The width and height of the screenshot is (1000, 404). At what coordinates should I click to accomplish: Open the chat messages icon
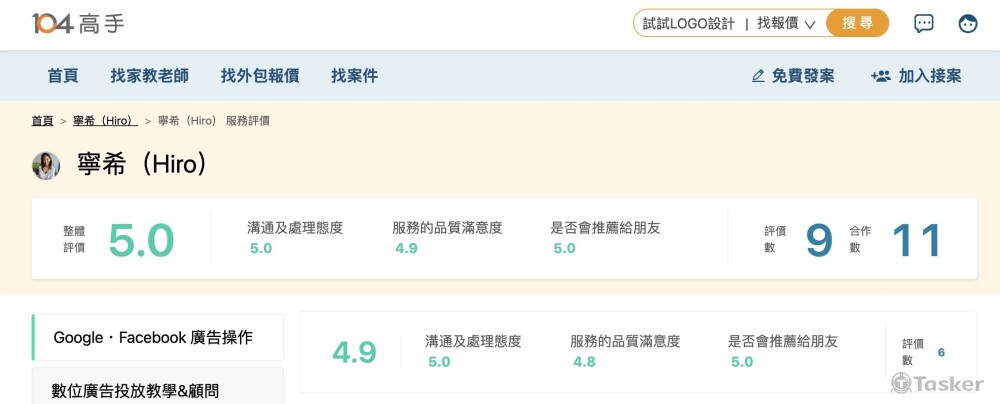pos(924,24)
